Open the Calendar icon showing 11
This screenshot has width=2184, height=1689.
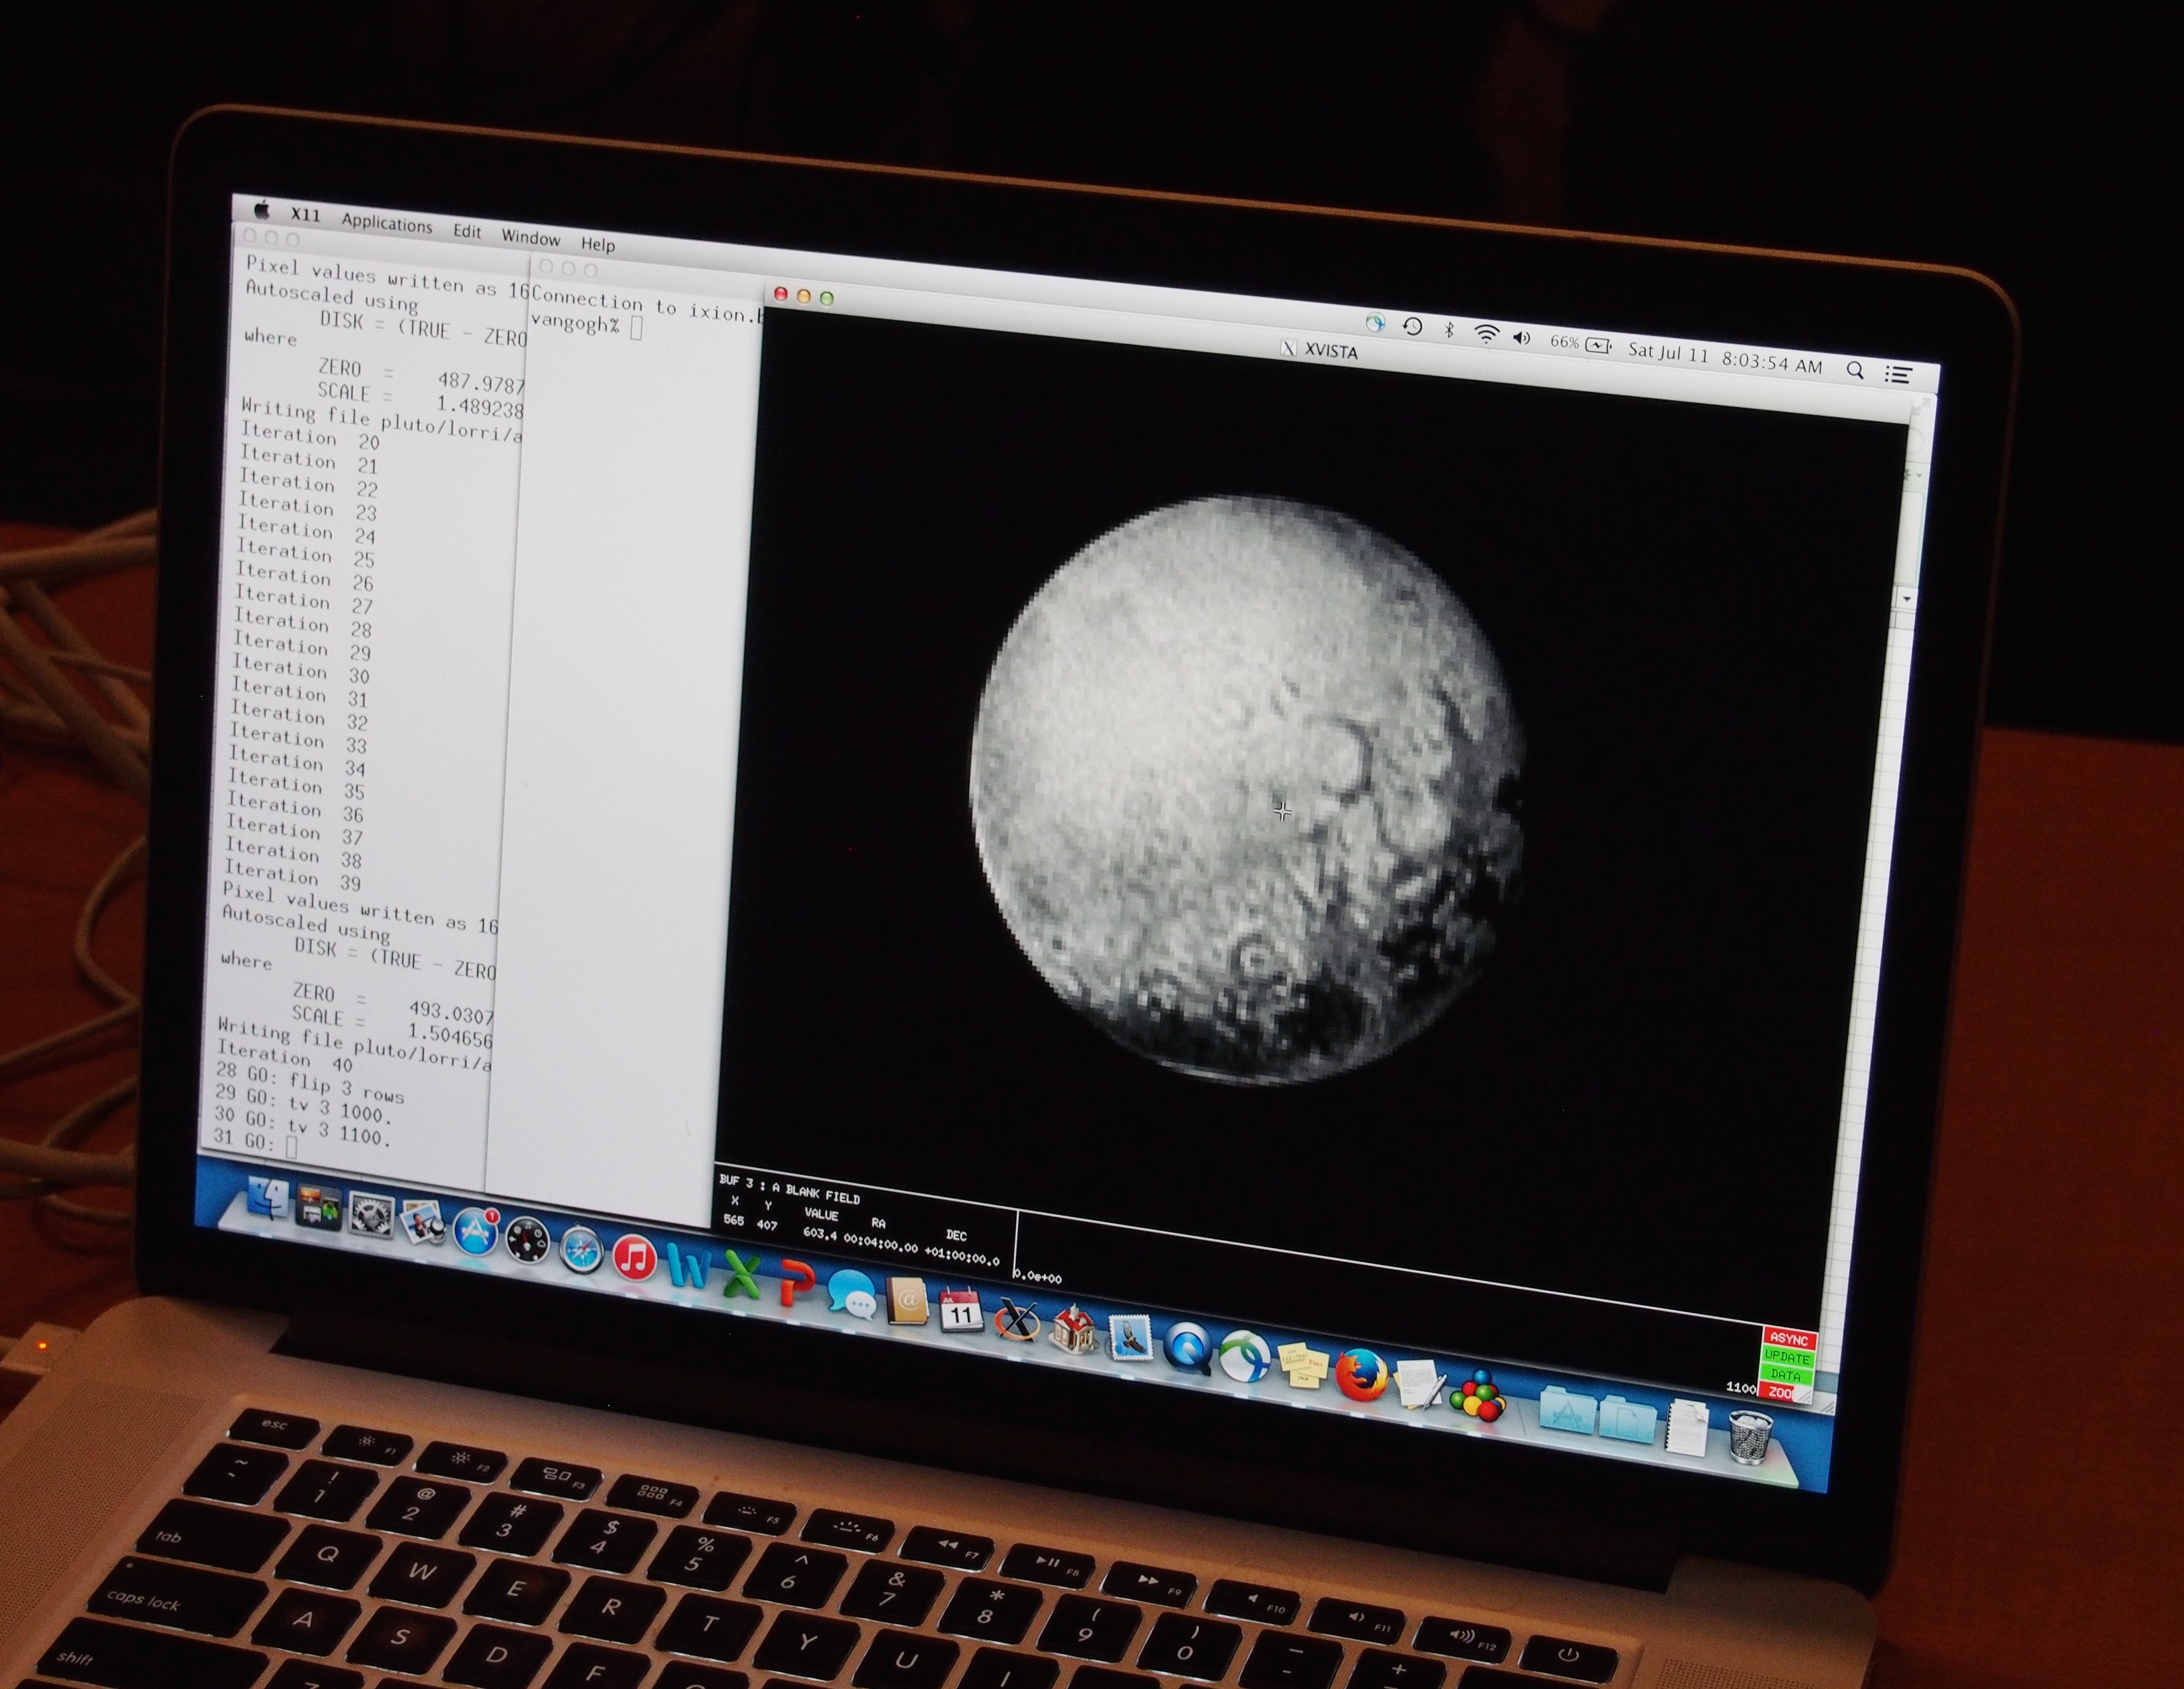(x=961, y=1311)
